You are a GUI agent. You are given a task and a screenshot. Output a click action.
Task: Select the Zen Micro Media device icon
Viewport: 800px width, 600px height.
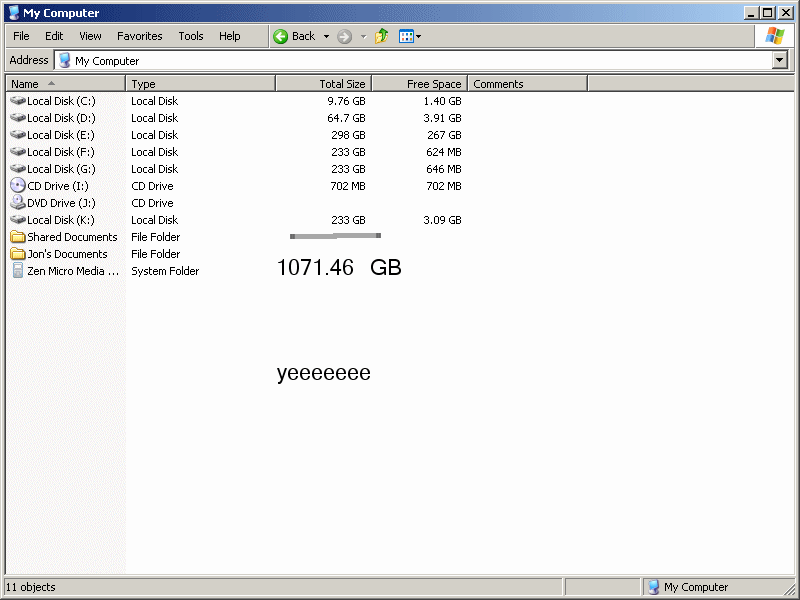(x=18, y=271)
